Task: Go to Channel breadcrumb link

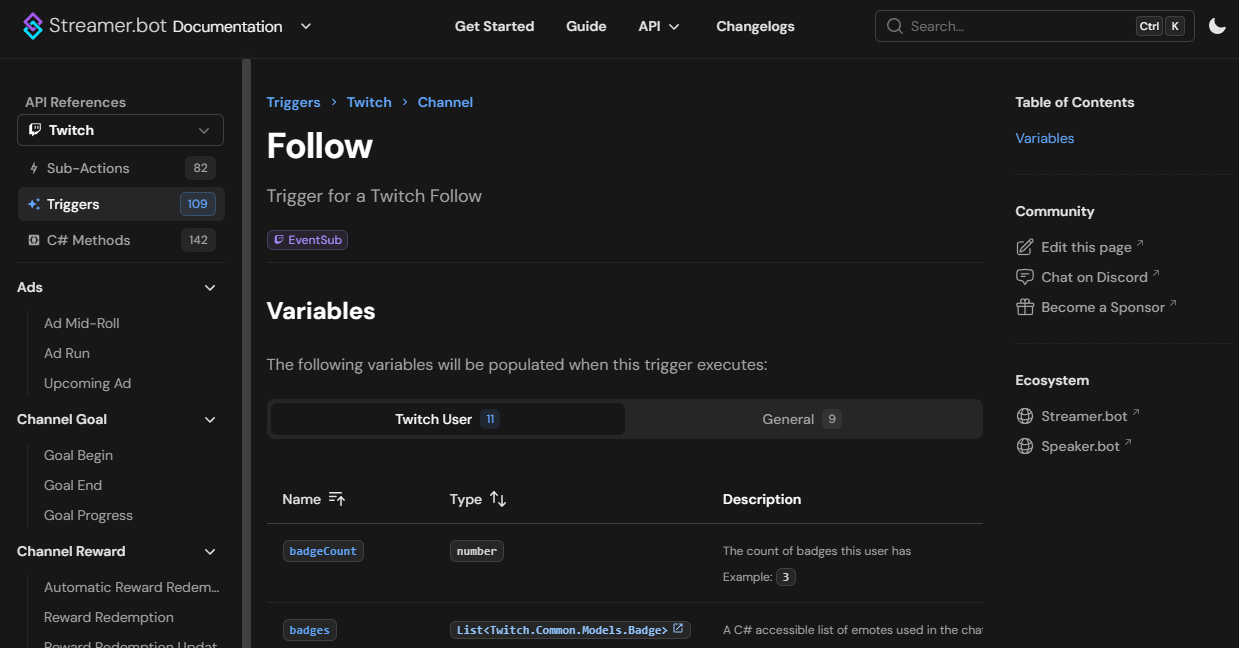Action: click(445, 102)
